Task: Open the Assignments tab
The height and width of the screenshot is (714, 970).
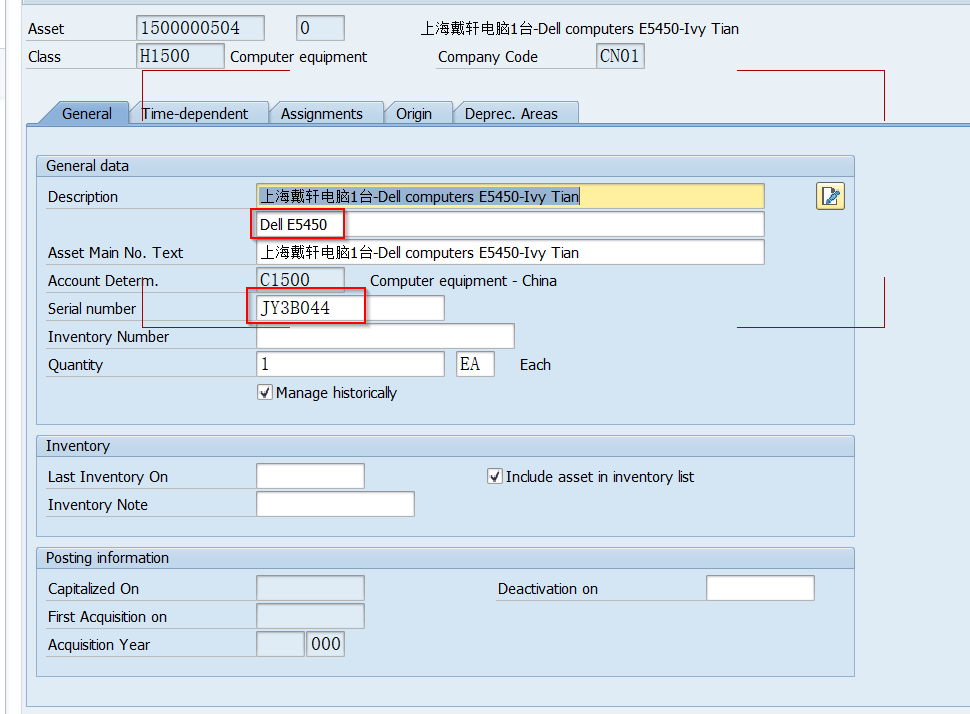Action: pos(321,114)
